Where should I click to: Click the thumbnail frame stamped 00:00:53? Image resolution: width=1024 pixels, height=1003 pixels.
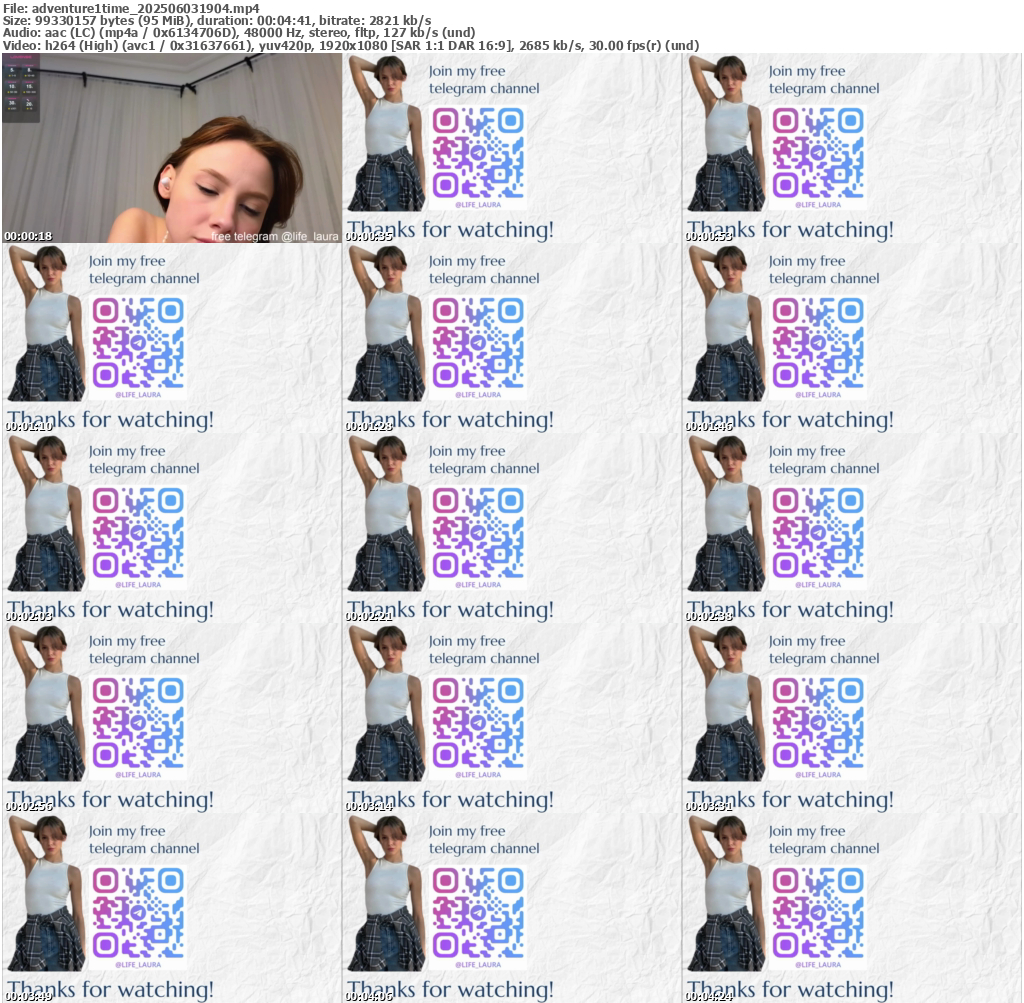852,148
